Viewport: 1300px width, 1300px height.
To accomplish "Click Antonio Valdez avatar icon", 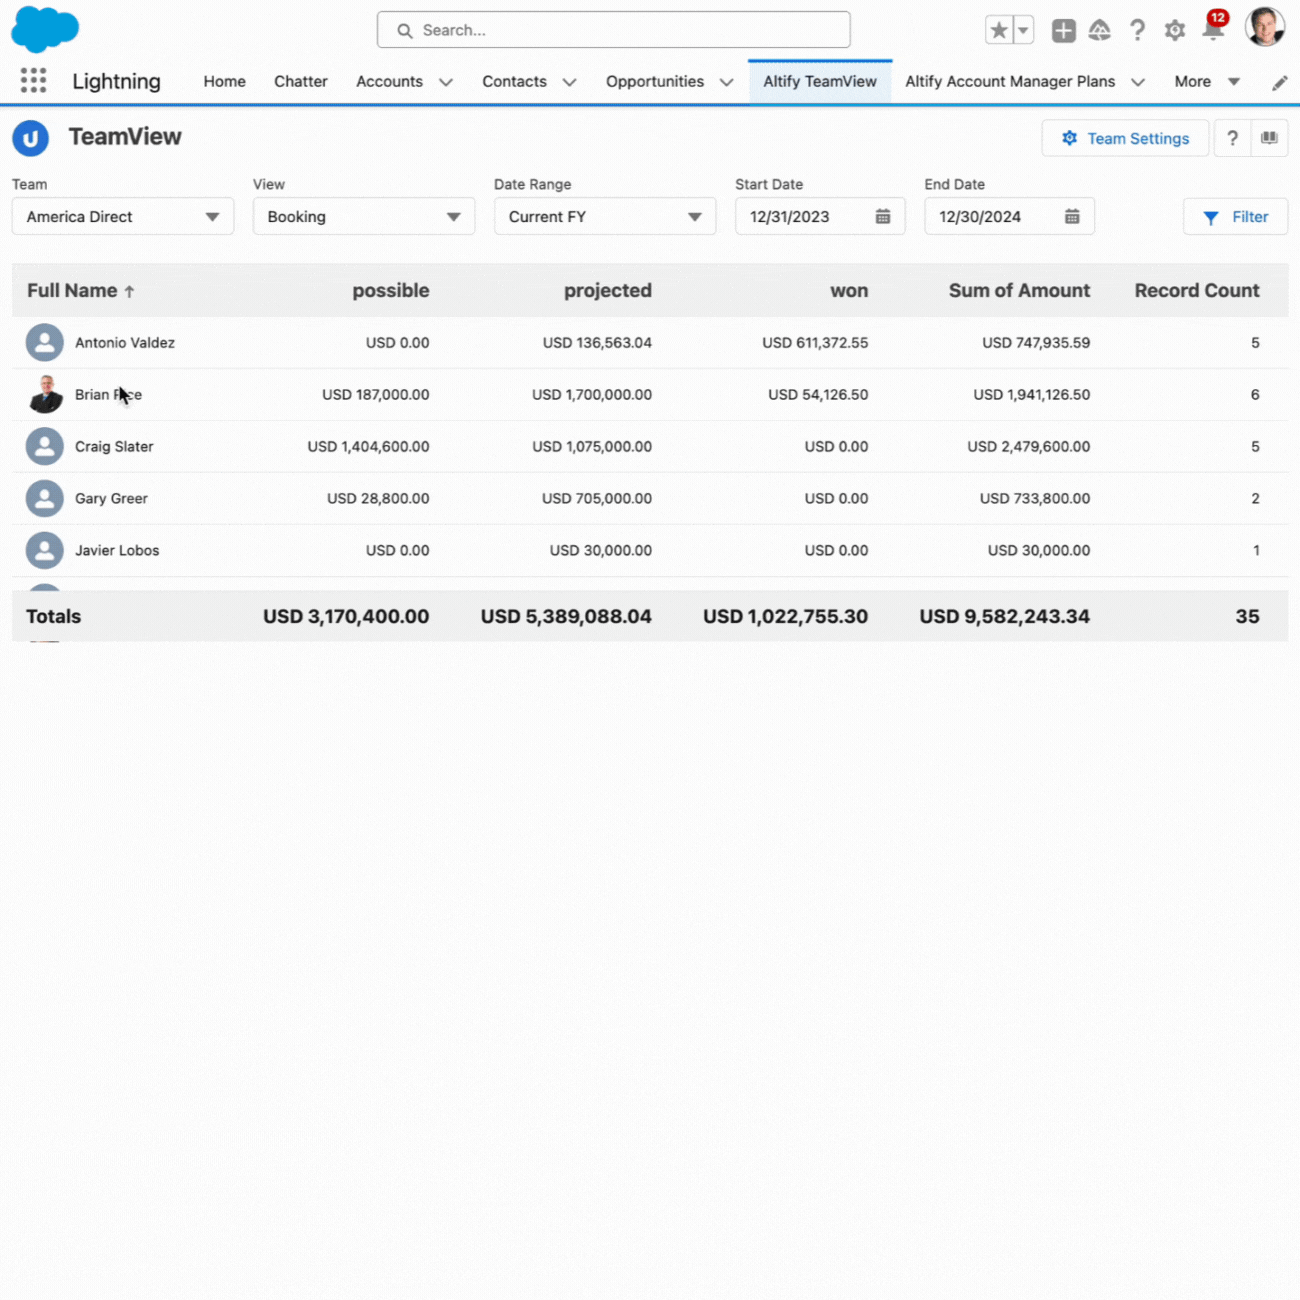I will (45, 342).
